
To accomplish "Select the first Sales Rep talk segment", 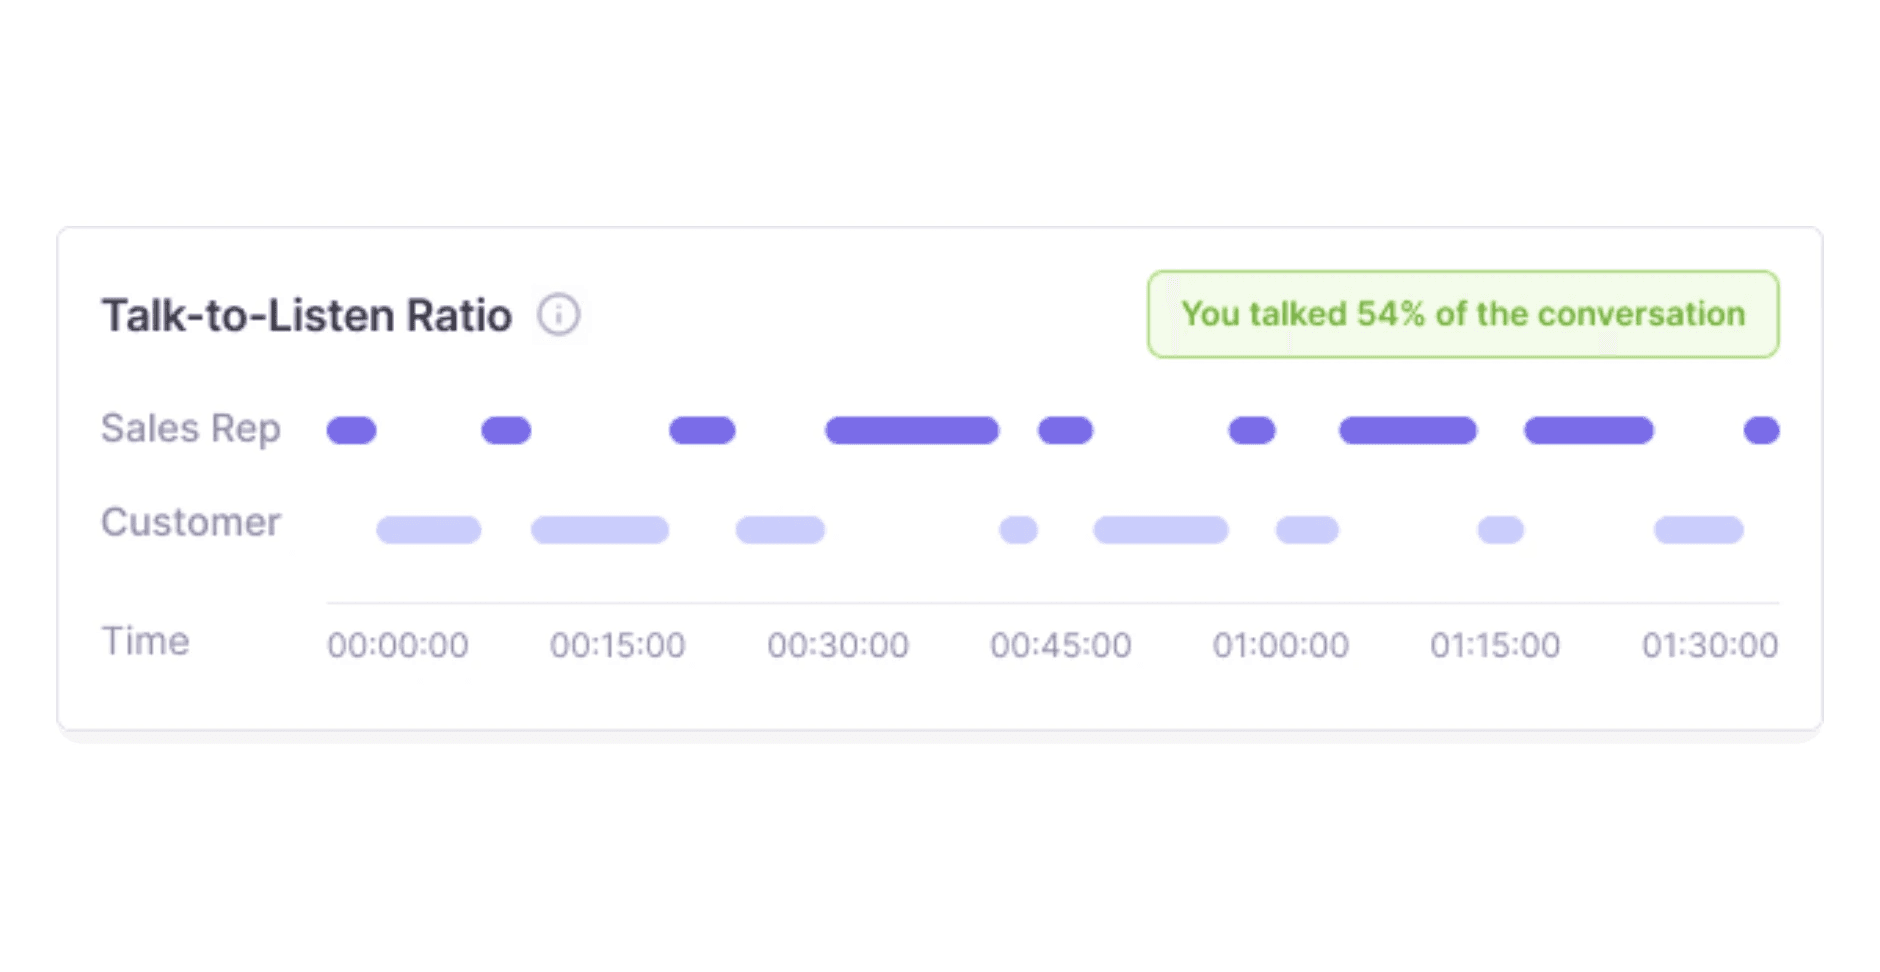I will tap(352, 431).
